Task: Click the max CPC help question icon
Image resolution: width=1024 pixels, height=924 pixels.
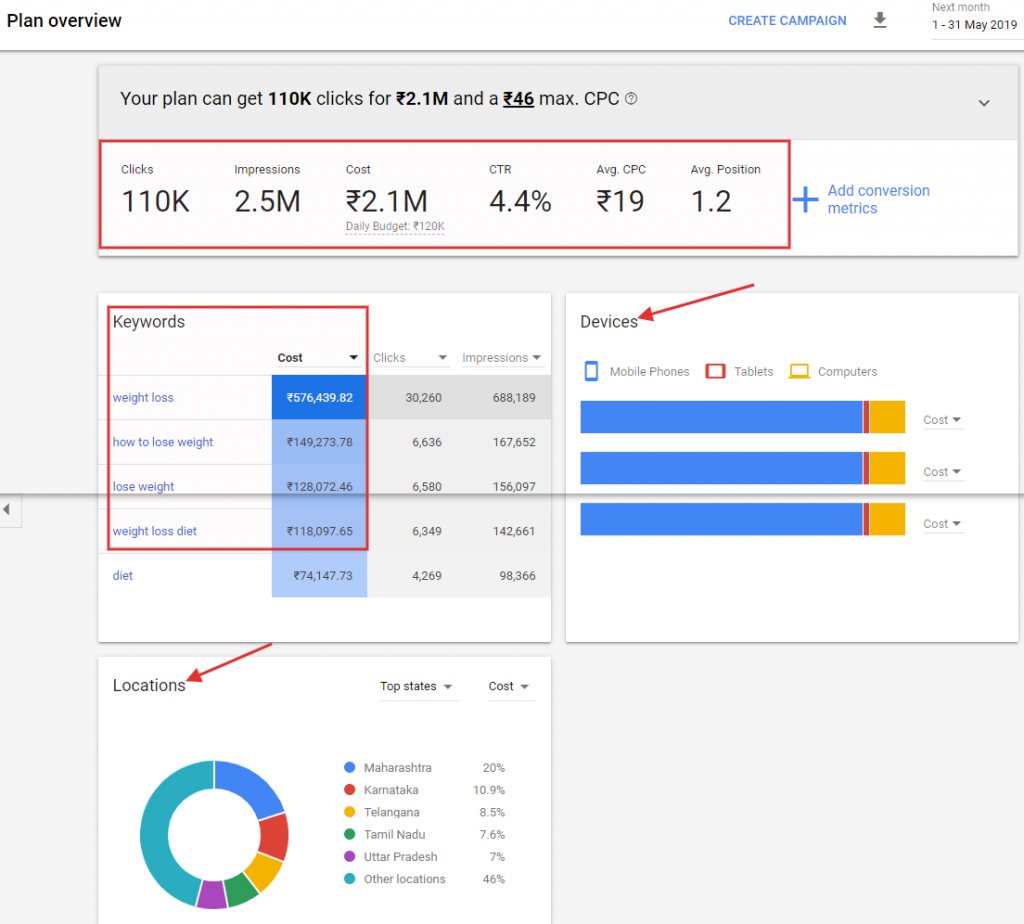Action: [x=631, y=99]
